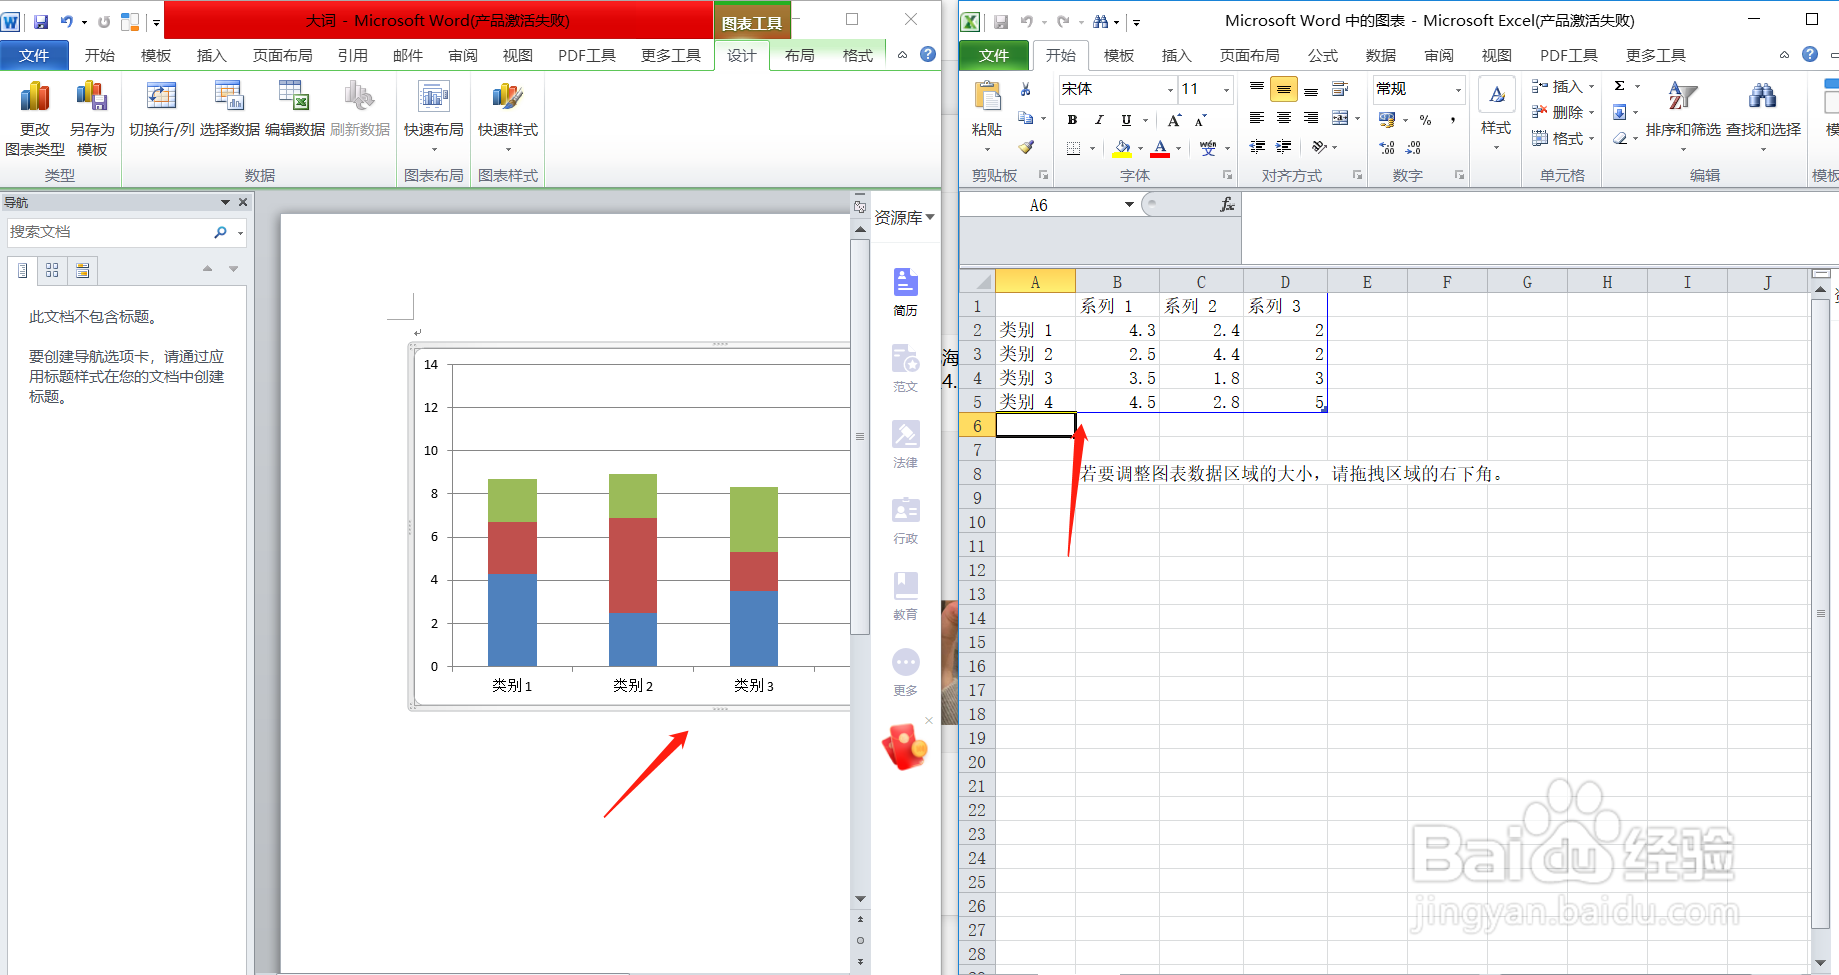Click Save As Template chart icon
Image resolution: width=1839 pixels, height=975 pixels.
click(92, 119)
